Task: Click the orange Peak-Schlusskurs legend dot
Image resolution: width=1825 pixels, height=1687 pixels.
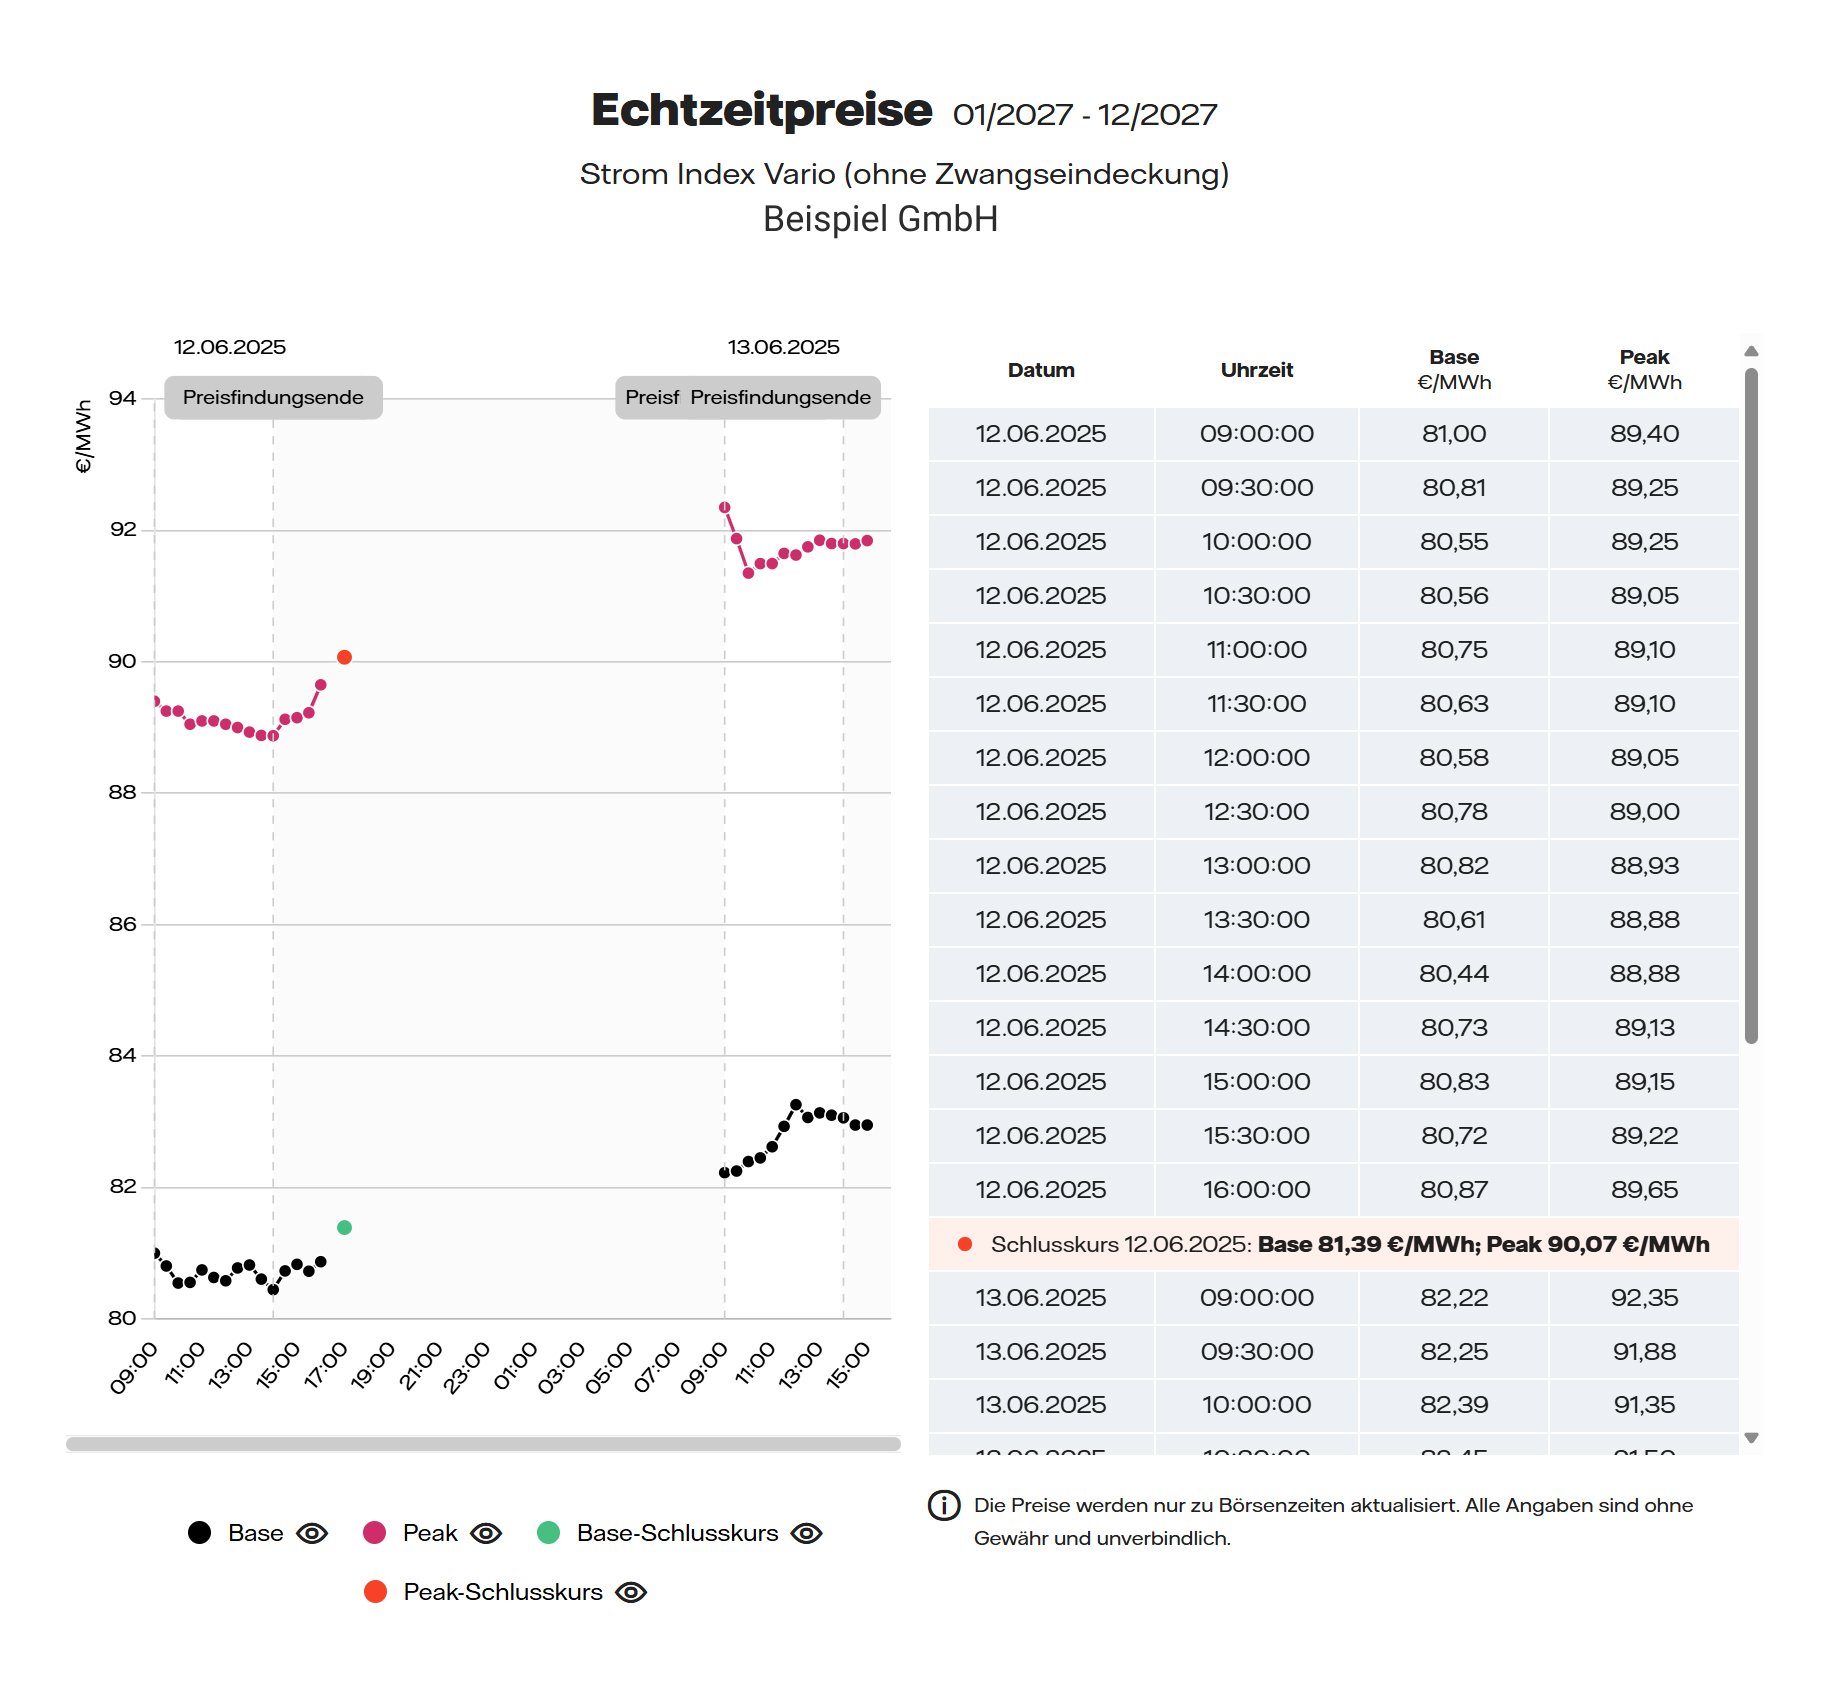Action: (375, 1592)
